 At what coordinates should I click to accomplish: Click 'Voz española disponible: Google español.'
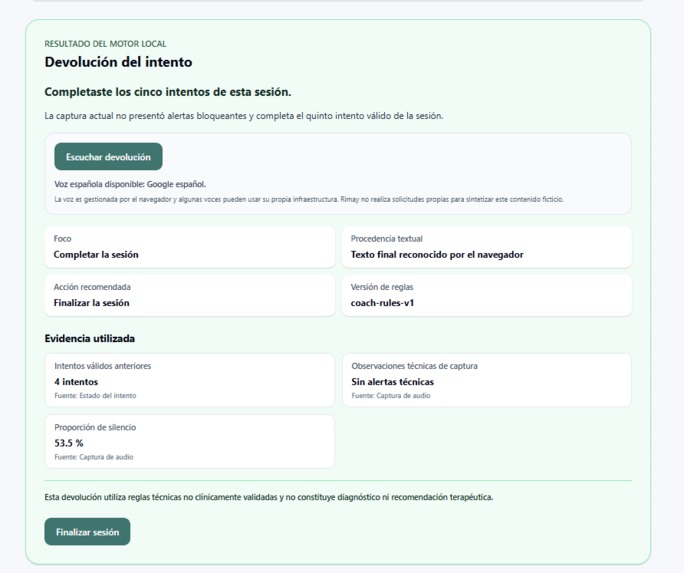coord(130,184)
